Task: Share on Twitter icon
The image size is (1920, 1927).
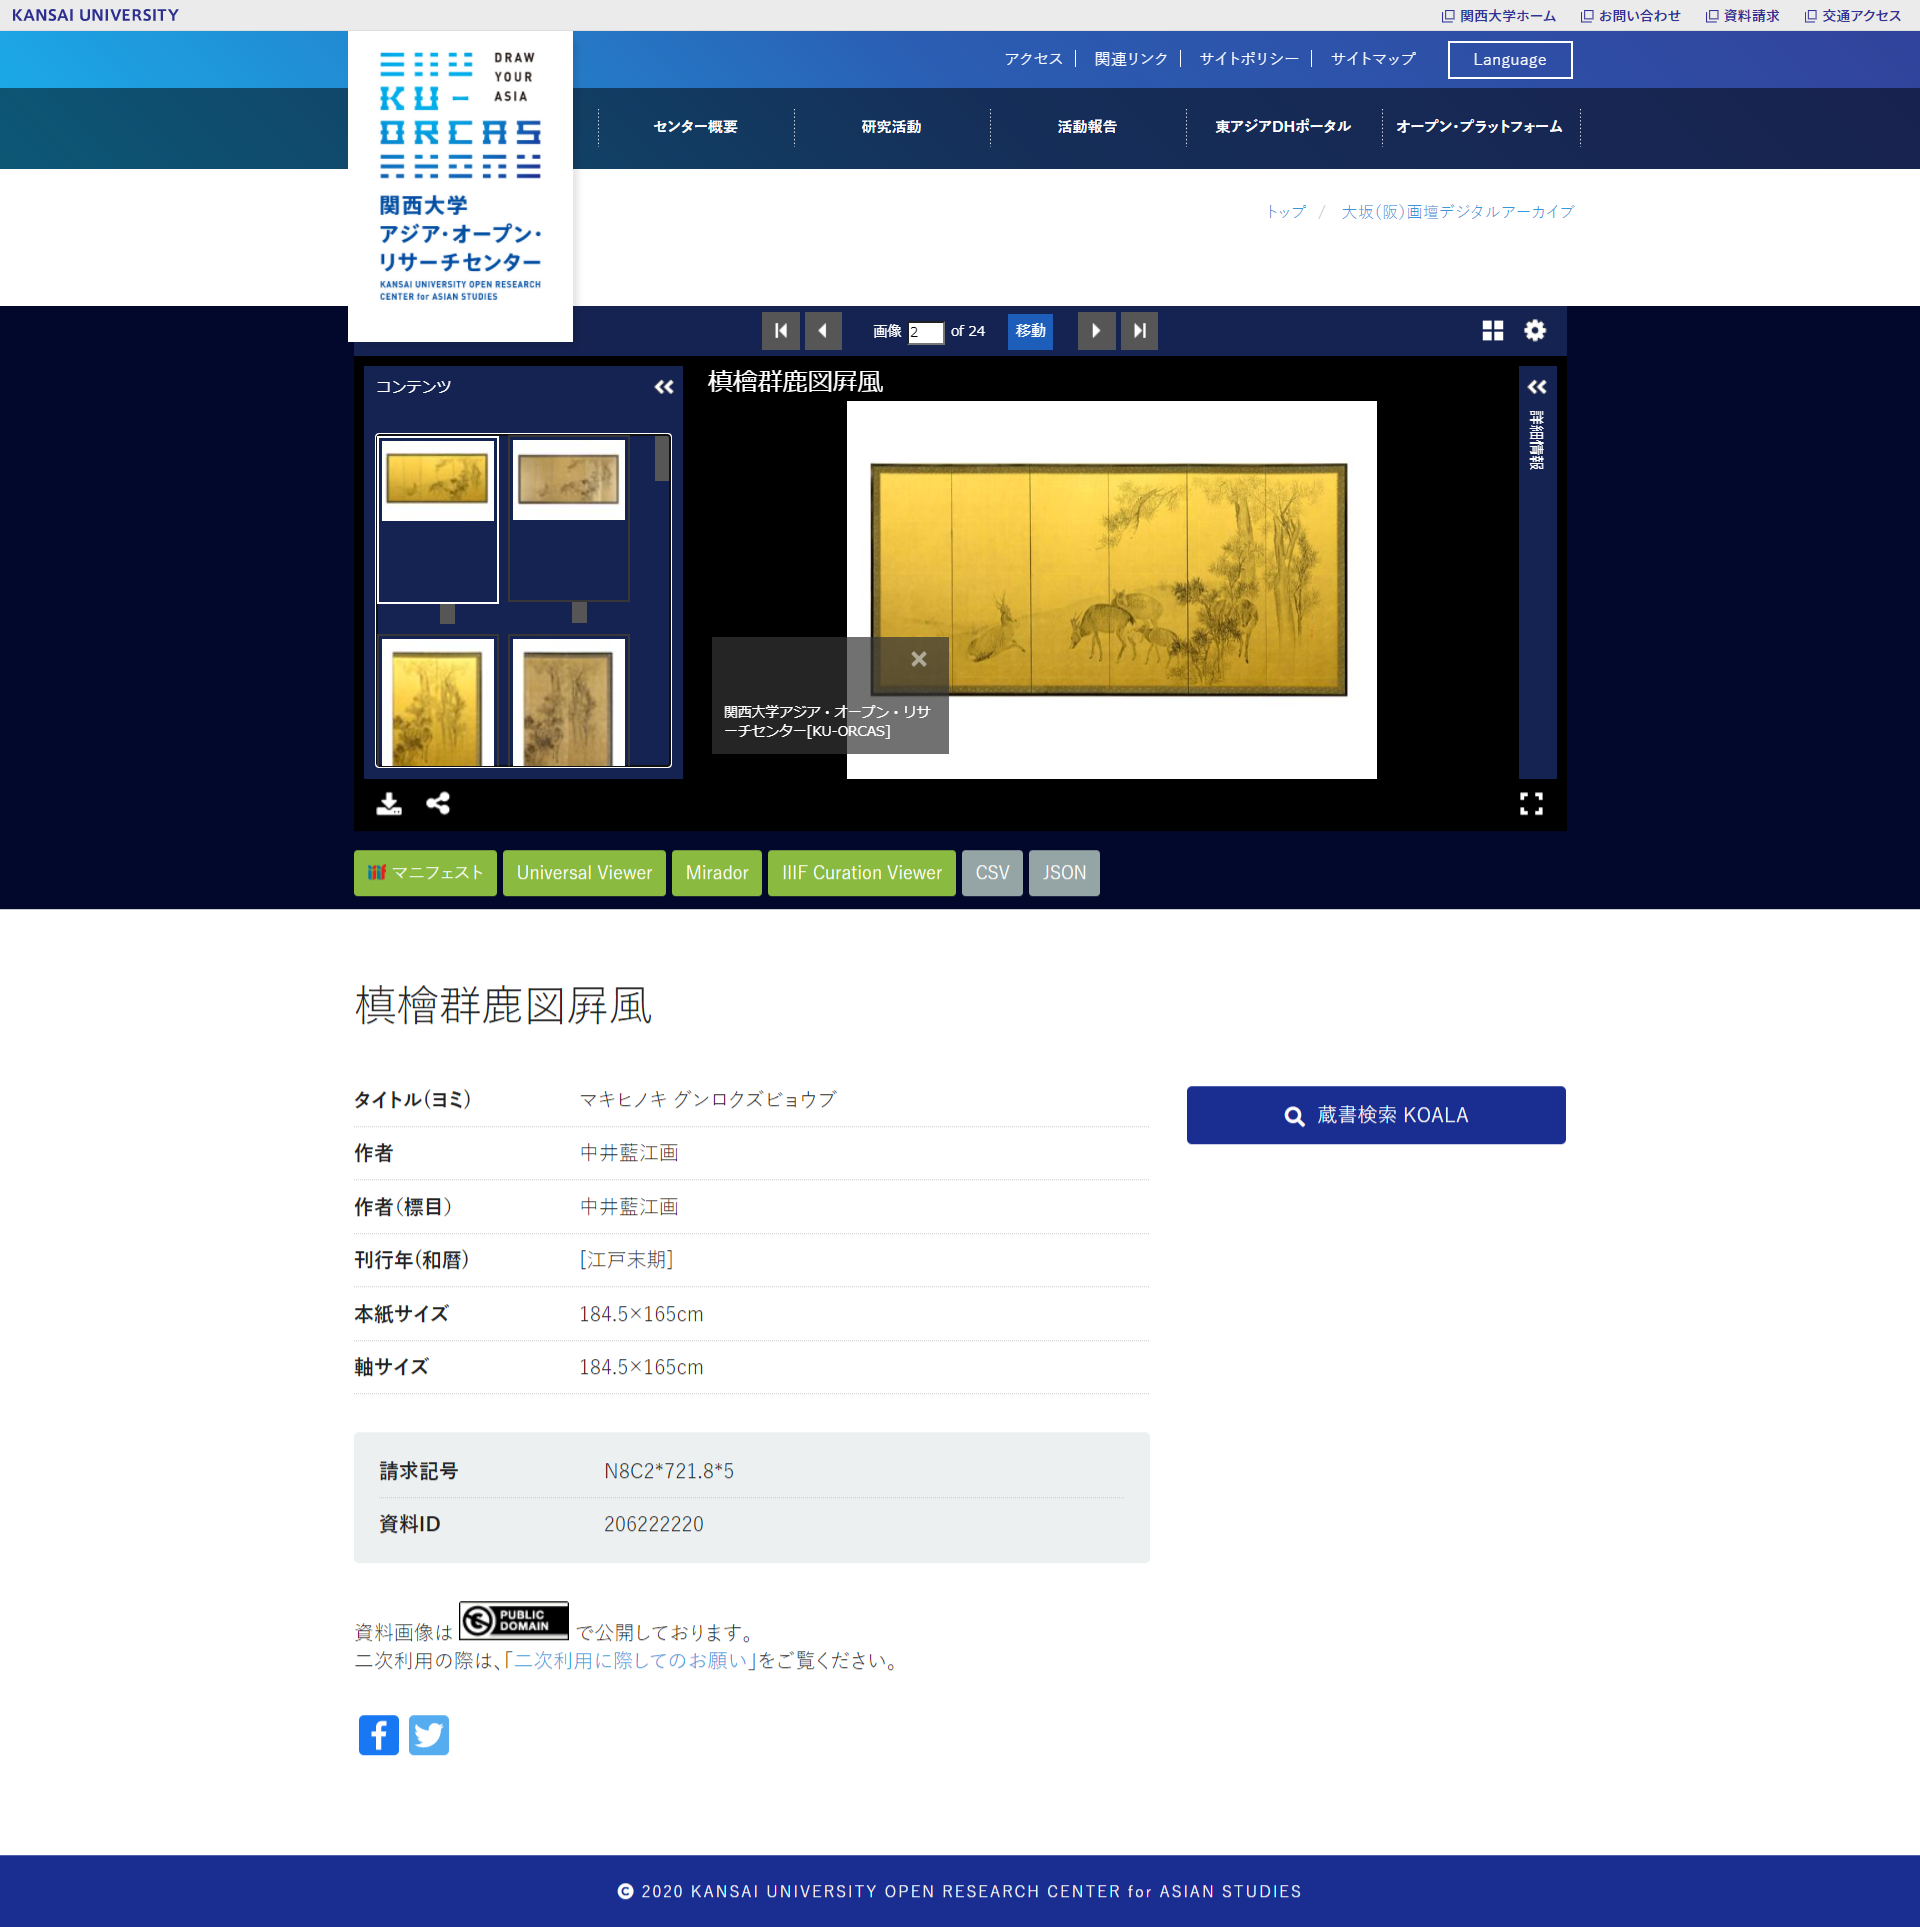Action: click(x=429, y=1736)
